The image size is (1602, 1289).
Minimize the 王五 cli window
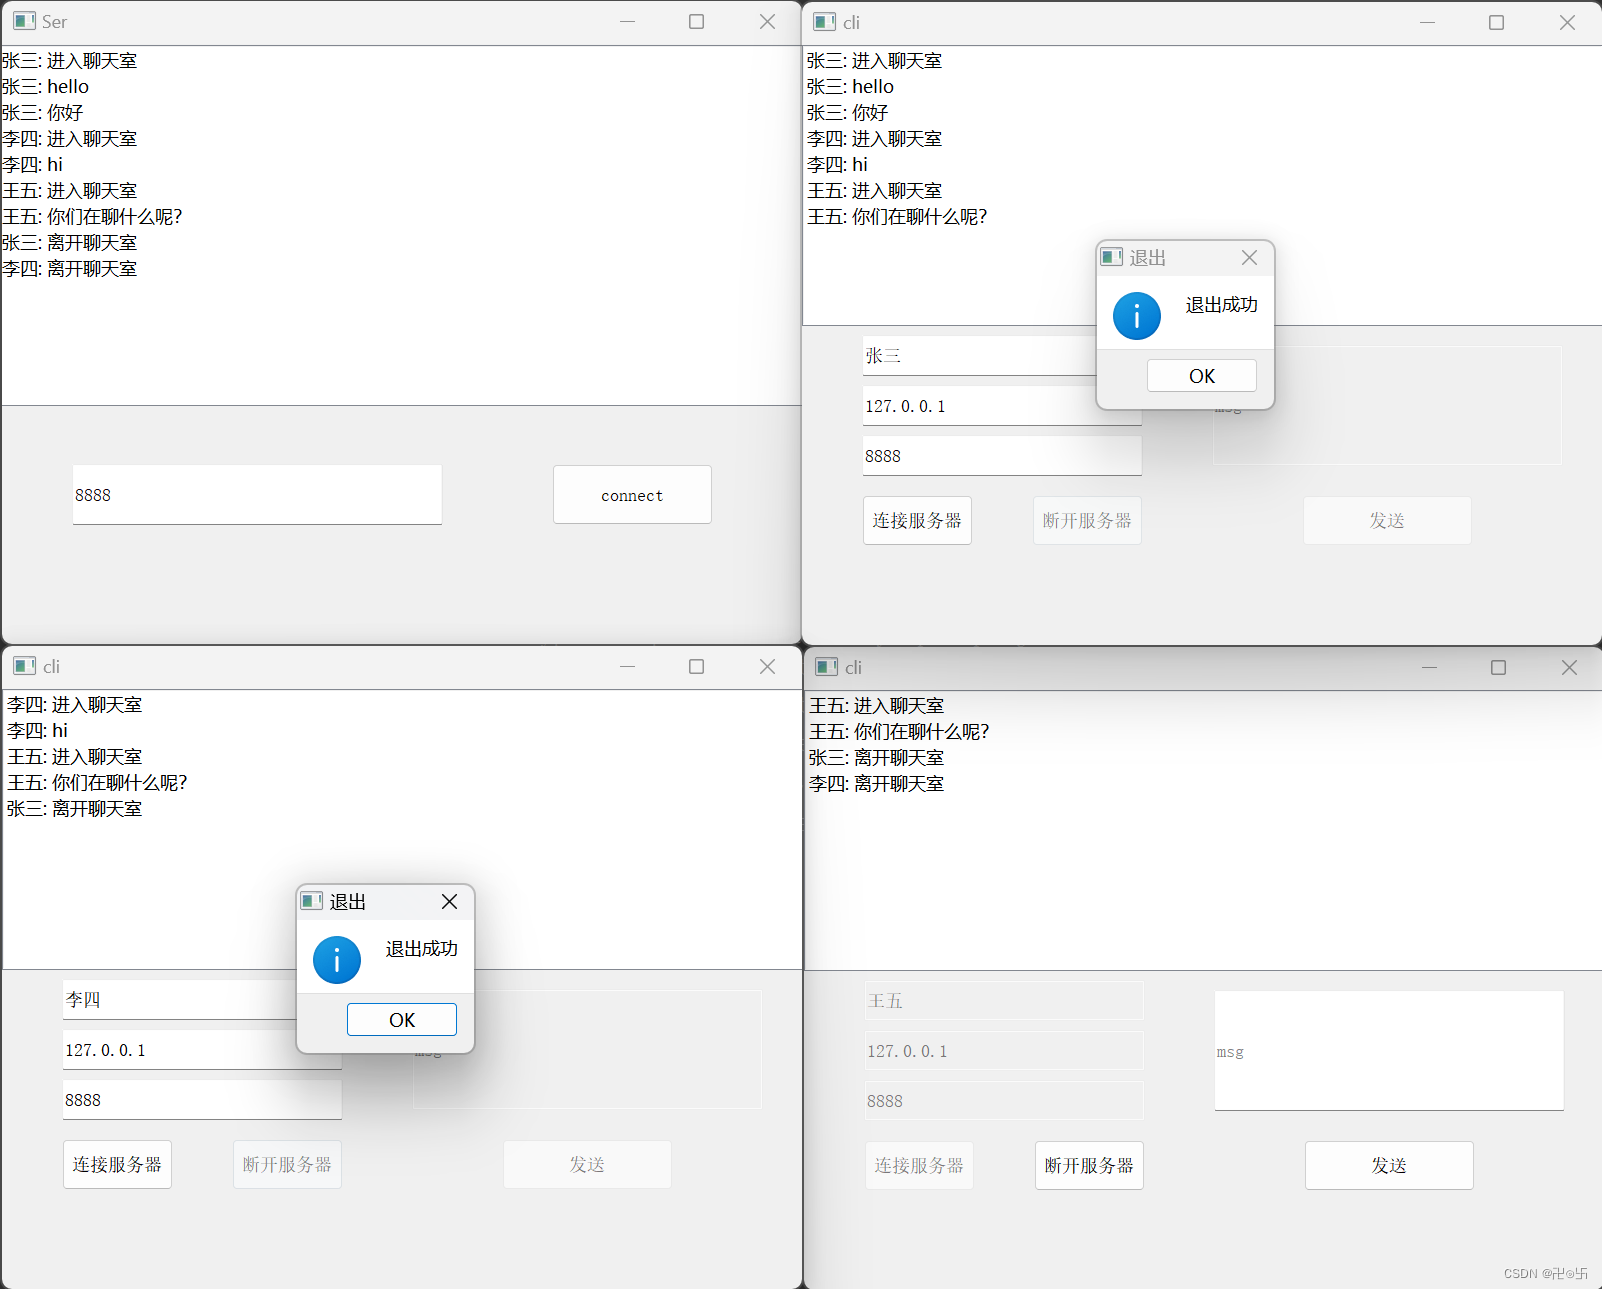pyautogui.click(x=1429, y=667)
